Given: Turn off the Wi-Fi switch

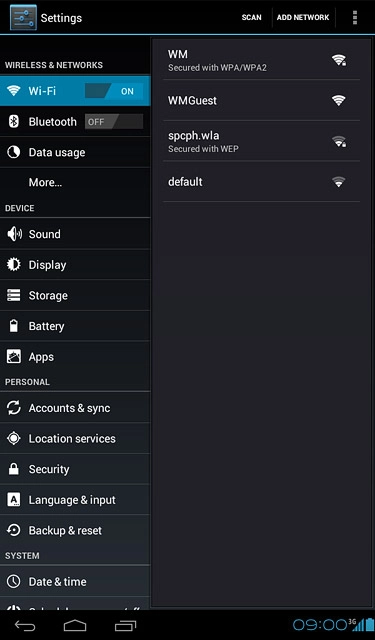Looking at the screenshot, I should click(x=114, y=91).
